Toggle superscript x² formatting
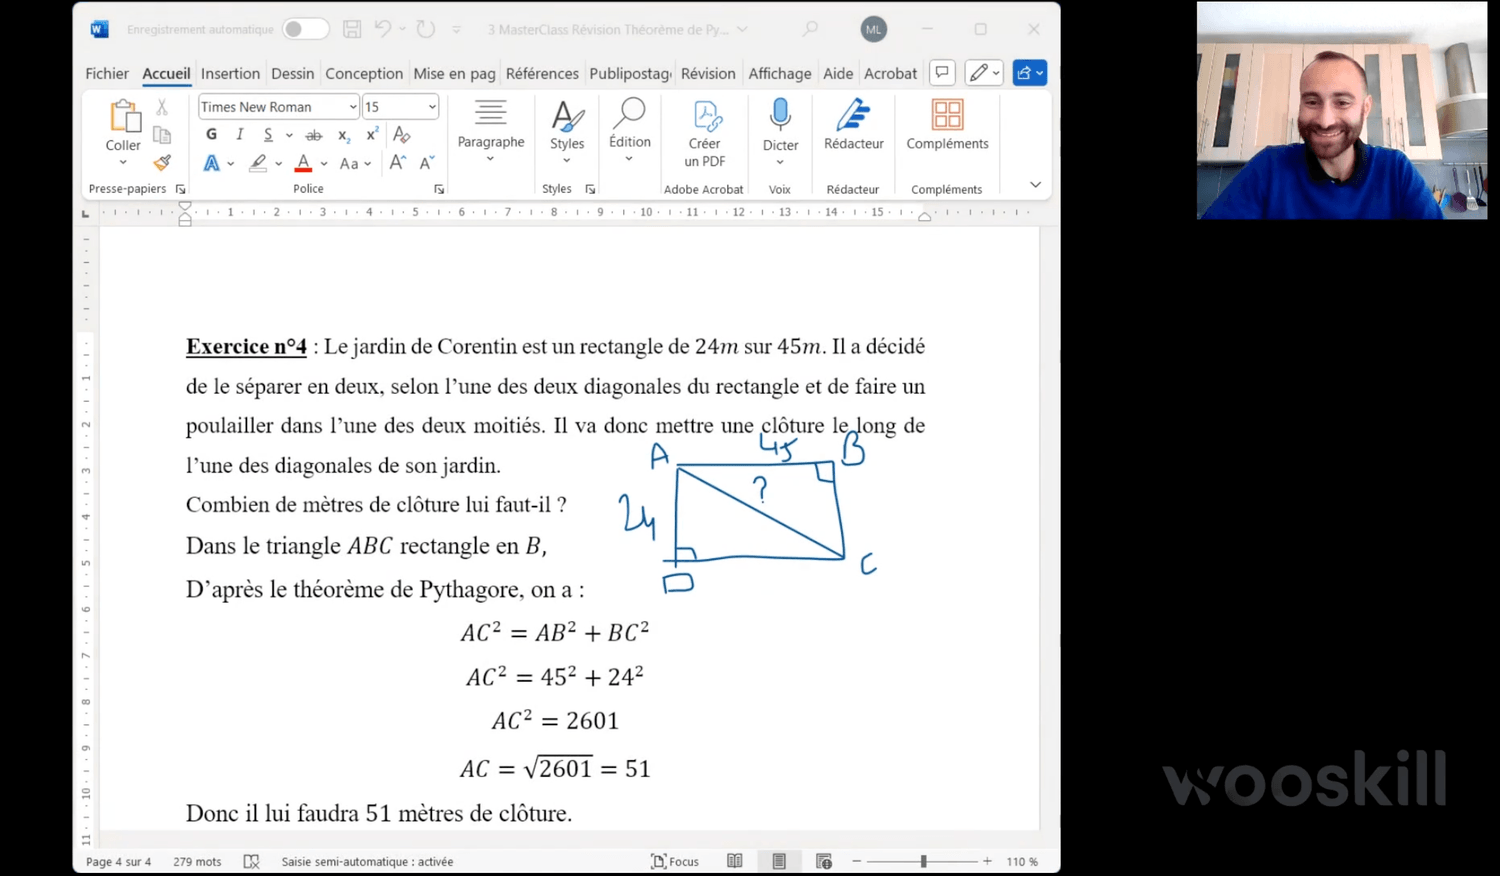This screenshot has height=876, width=1500. [x=372, y=134]
